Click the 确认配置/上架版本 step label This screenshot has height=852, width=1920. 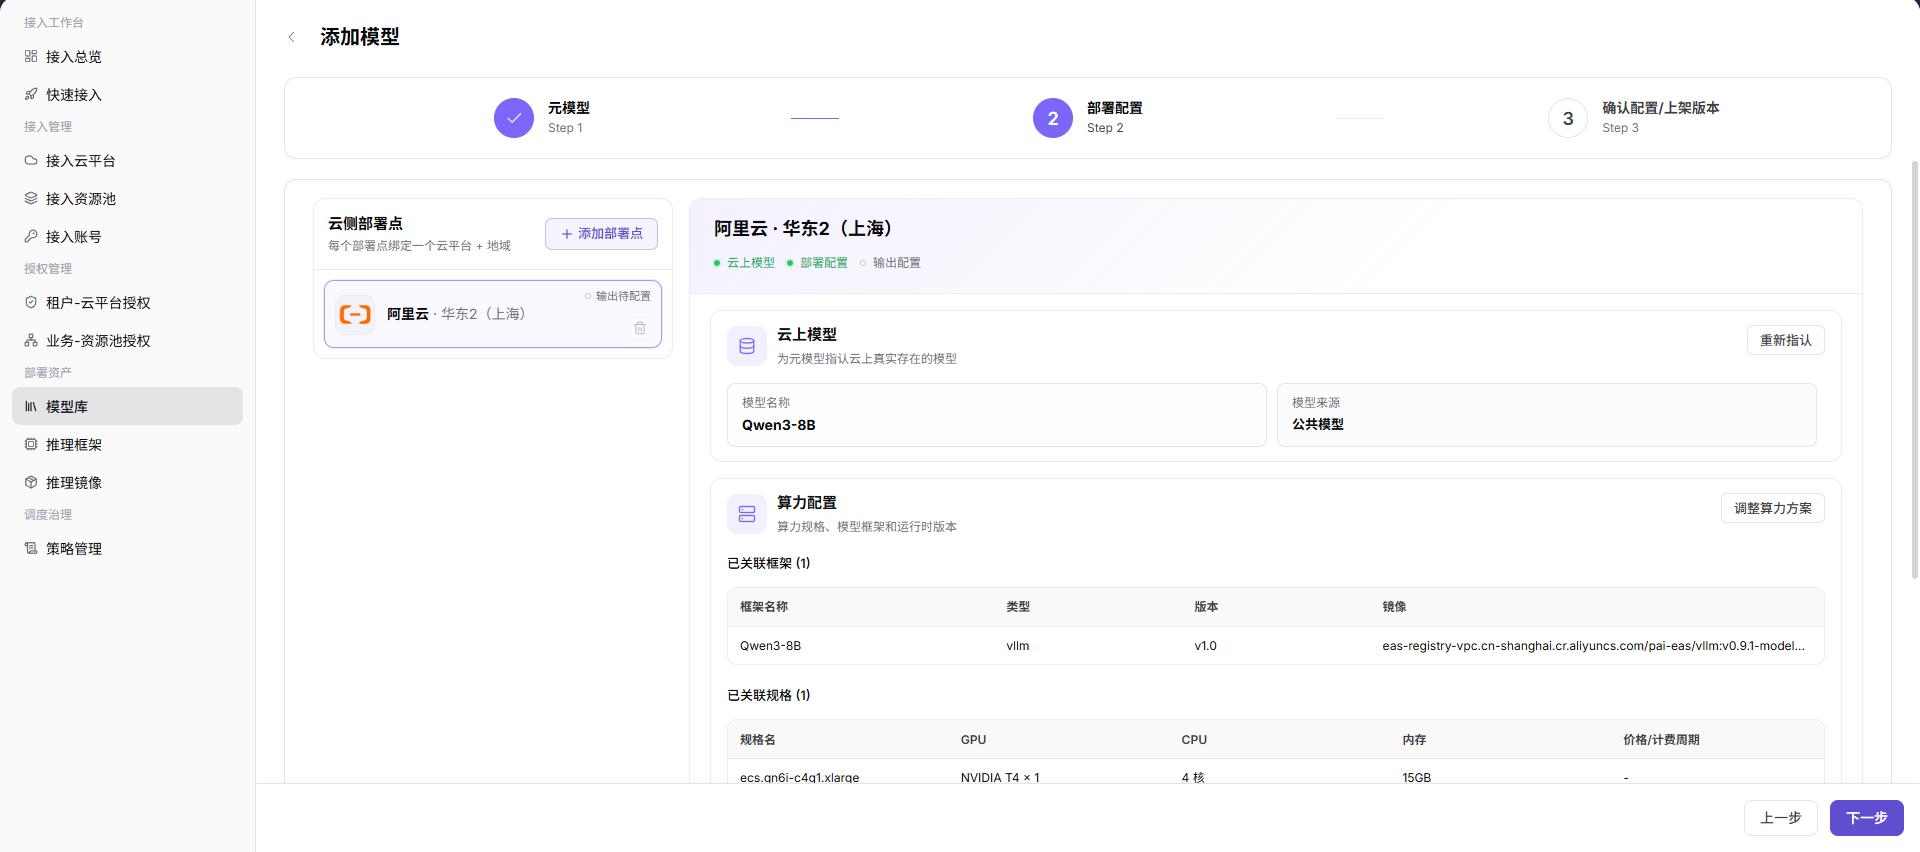[x=1661, y=108]
